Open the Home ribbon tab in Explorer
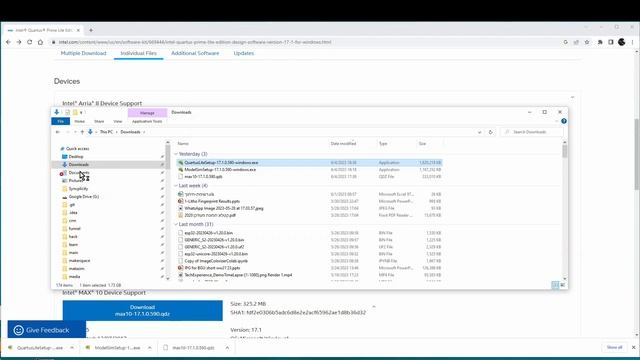640x360 pixels. pyautogui.click(x=80, y=121)
